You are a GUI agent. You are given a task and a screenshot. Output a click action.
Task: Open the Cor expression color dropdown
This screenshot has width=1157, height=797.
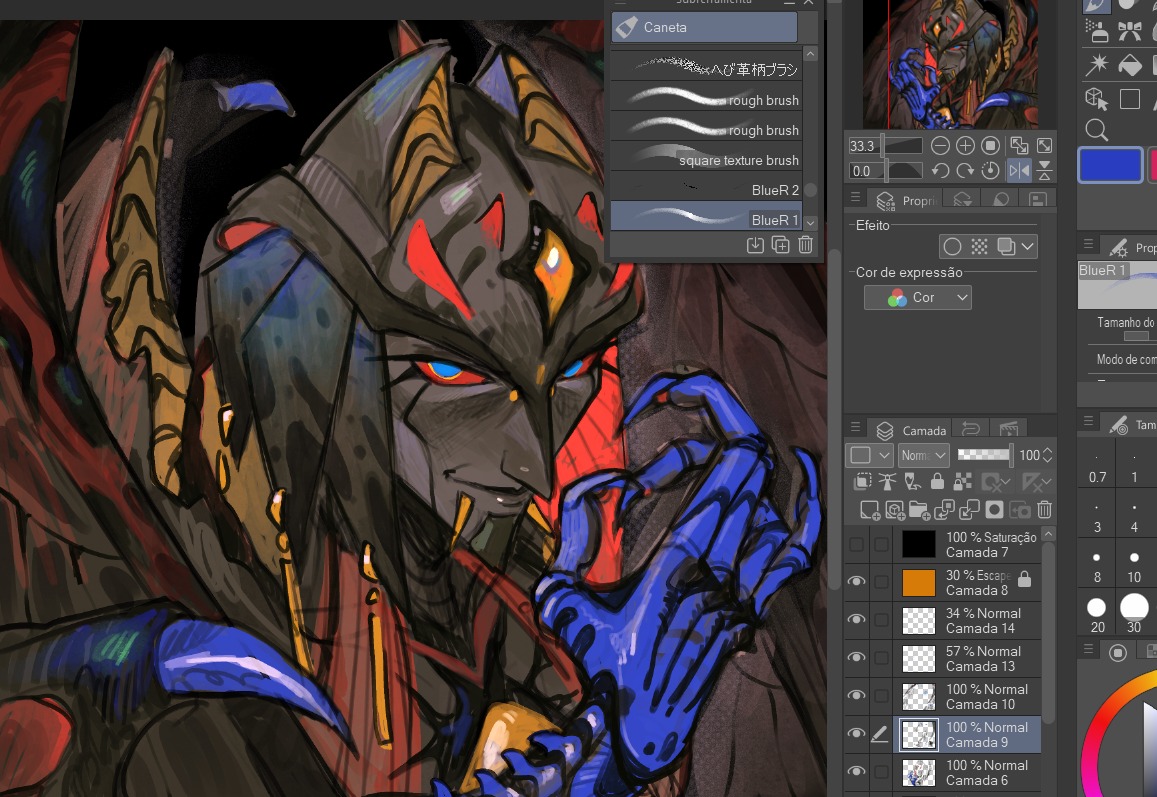pos(918,297)
